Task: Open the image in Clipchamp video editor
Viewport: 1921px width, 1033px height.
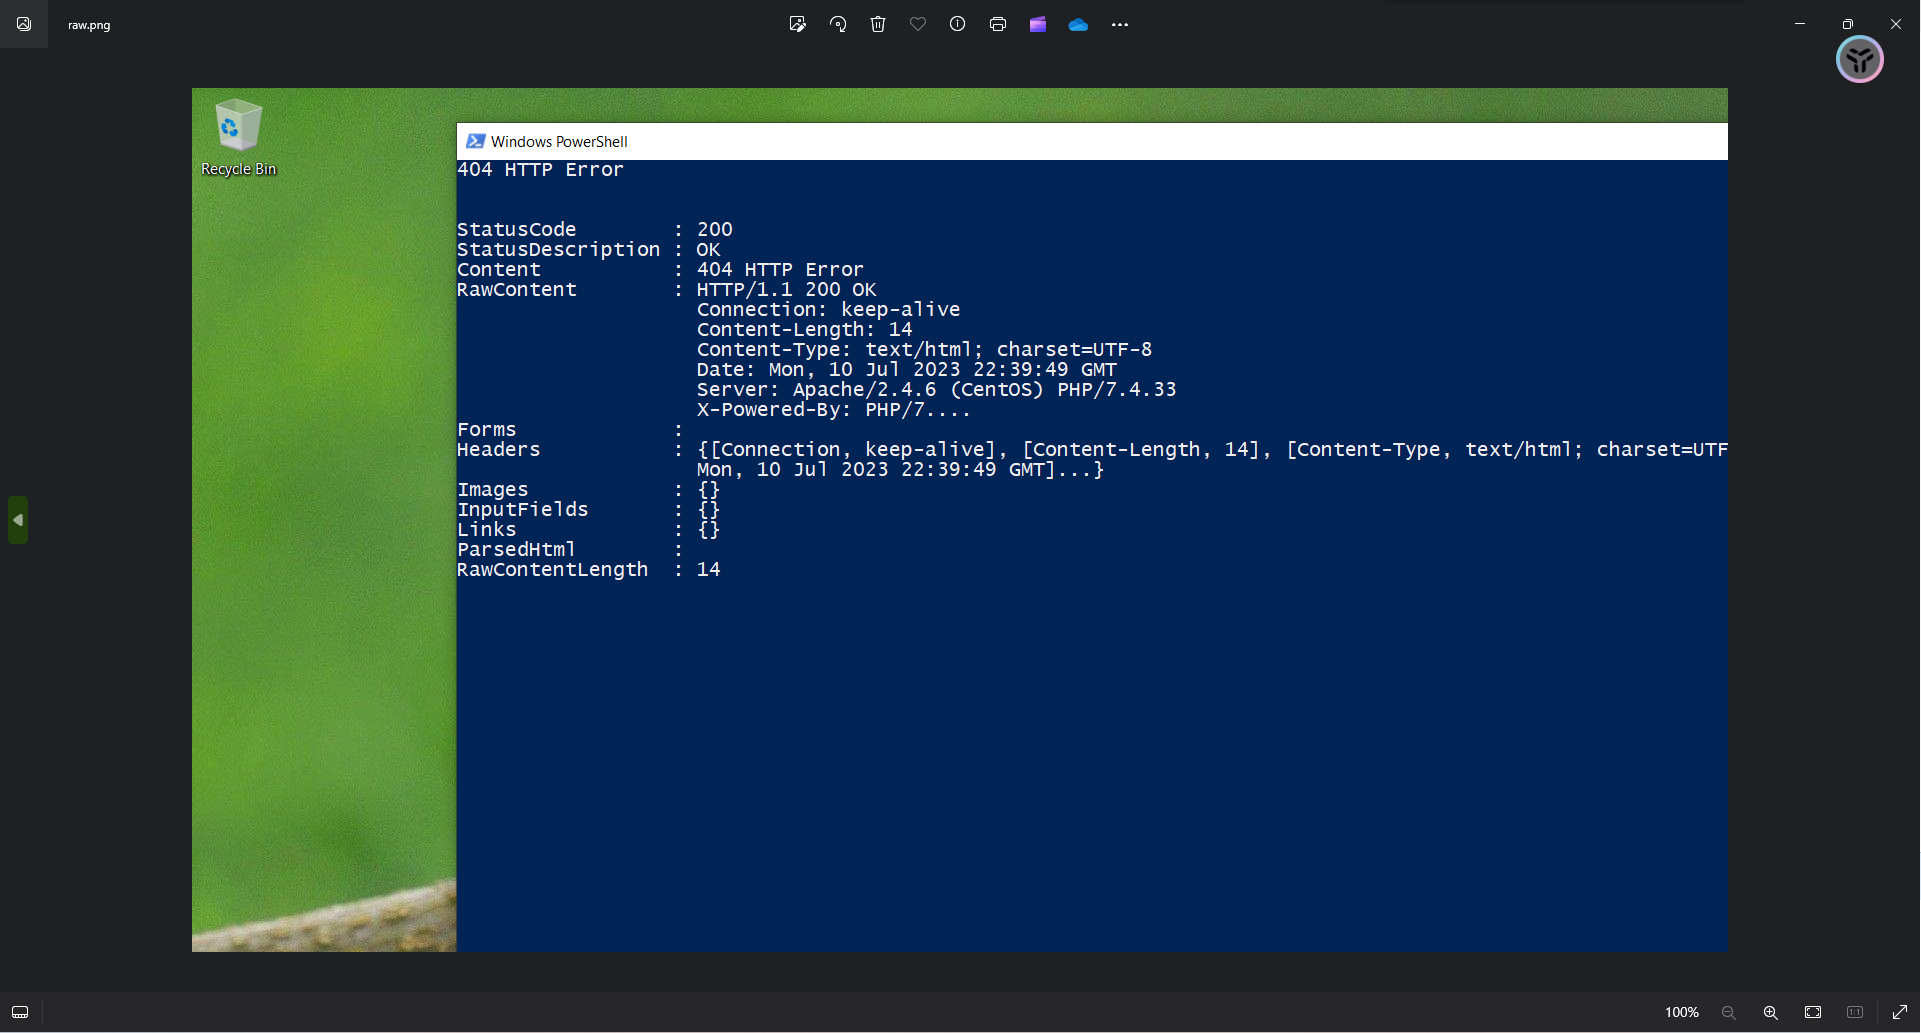Action: (1037, 24)
